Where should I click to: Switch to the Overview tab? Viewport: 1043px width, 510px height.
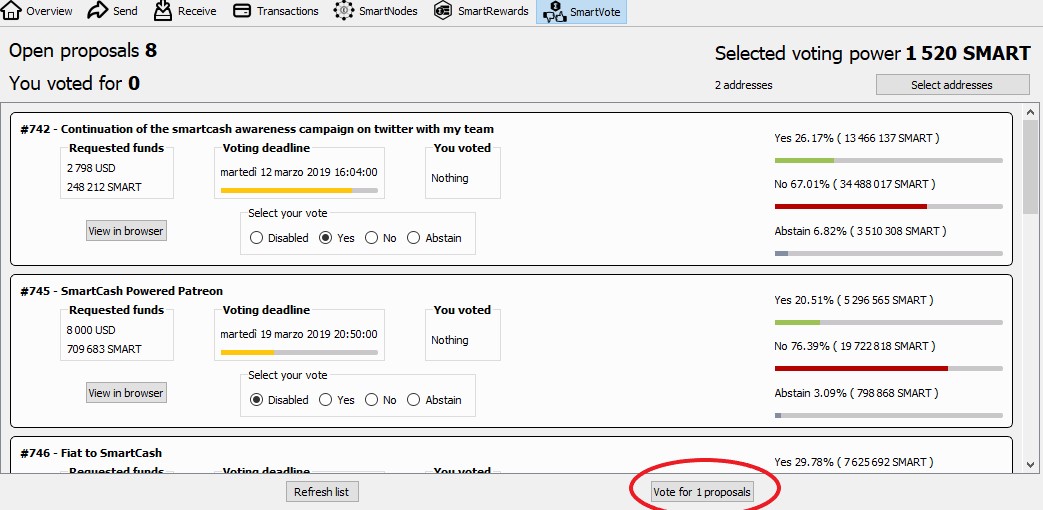click(39, 11)
